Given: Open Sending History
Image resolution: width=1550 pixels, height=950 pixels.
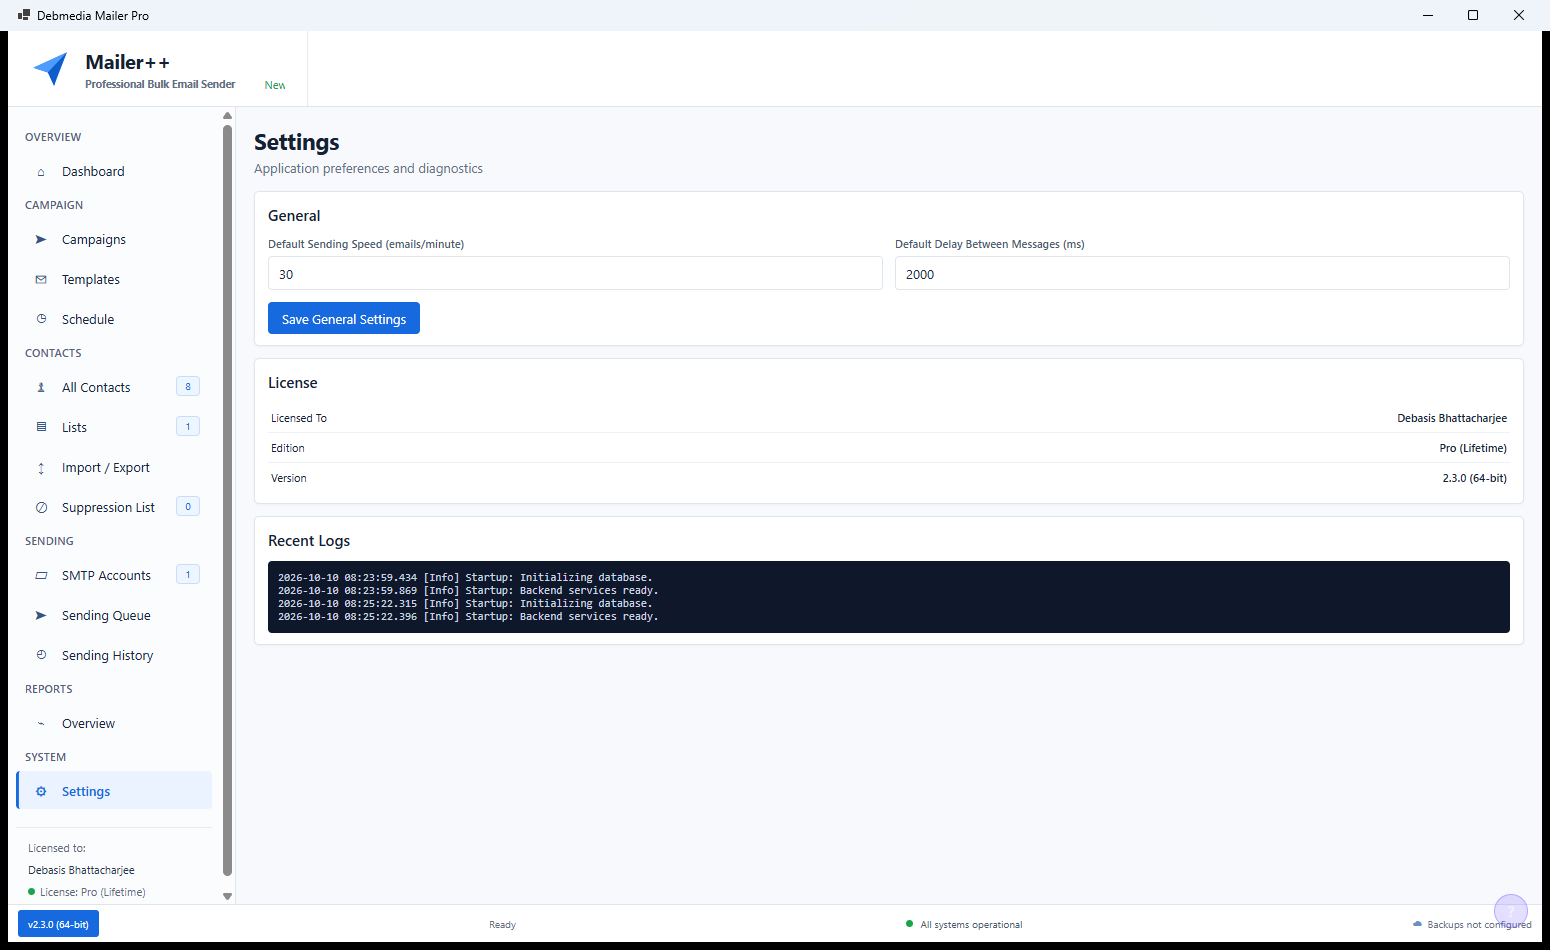Looking at the screenshot, I should pyautogui.click(x=114, y=656).
